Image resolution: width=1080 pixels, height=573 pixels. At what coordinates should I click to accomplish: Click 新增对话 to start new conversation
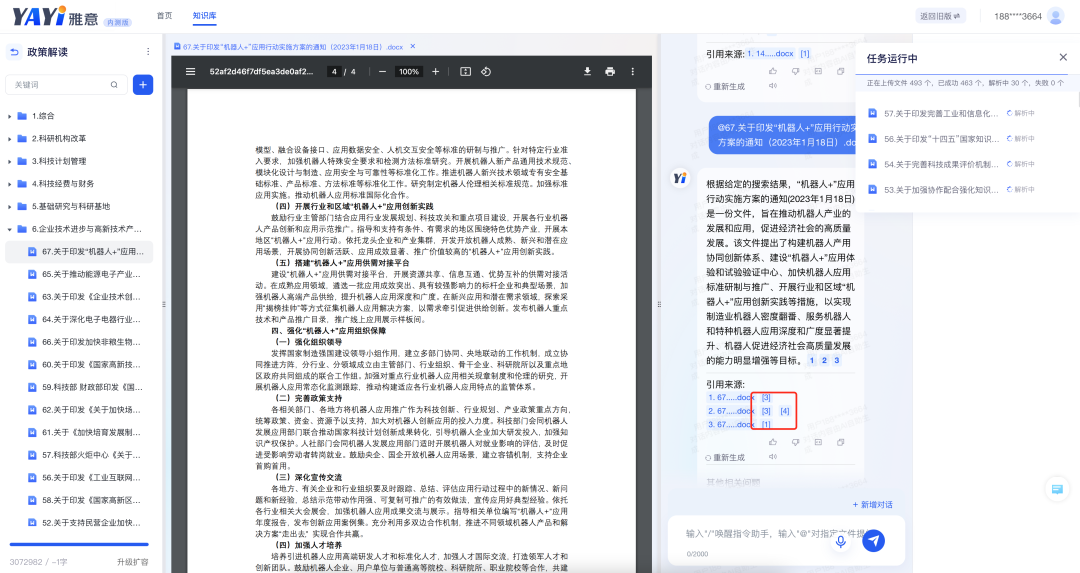point(873,505)
